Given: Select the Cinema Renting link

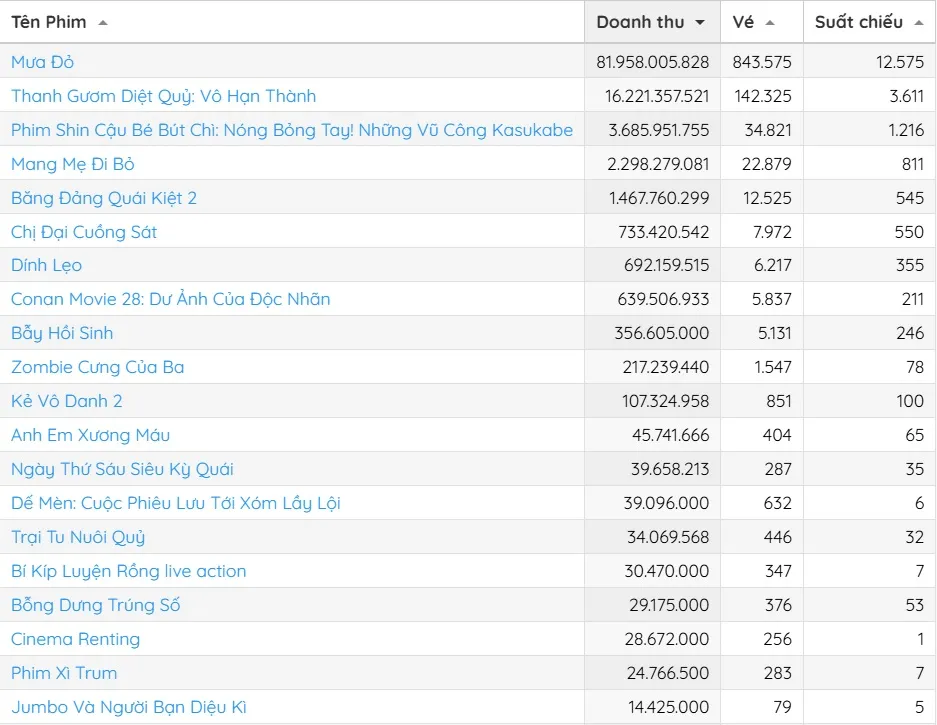Looking at the screenshot, I should coord(75,639).
